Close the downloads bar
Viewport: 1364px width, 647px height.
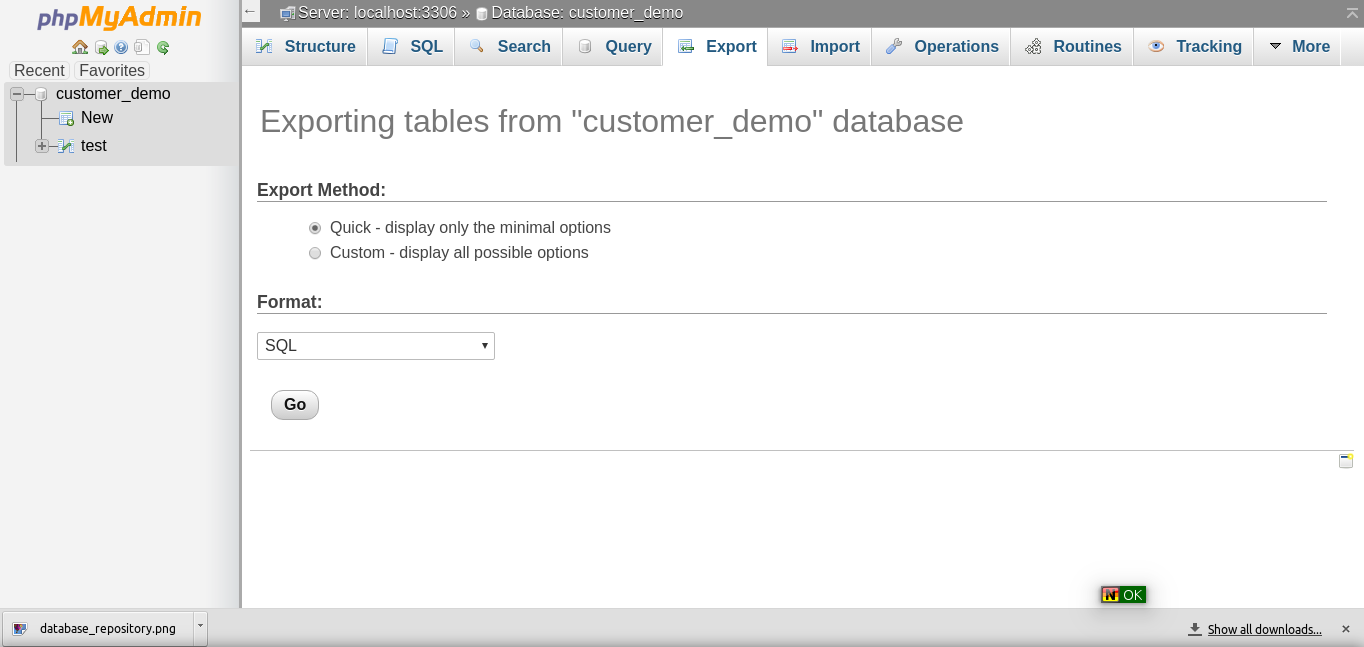1346,629
